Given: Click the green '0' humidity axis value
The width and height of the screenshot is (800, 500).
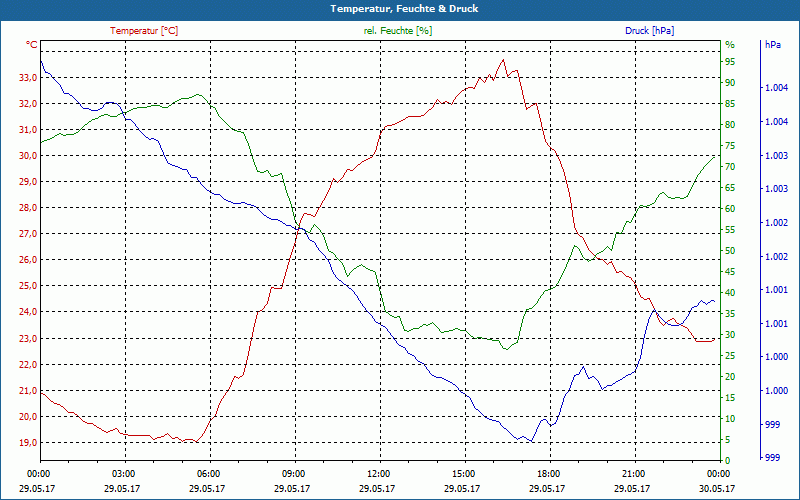Looking at the screenshot, I should tap(728, 461).
